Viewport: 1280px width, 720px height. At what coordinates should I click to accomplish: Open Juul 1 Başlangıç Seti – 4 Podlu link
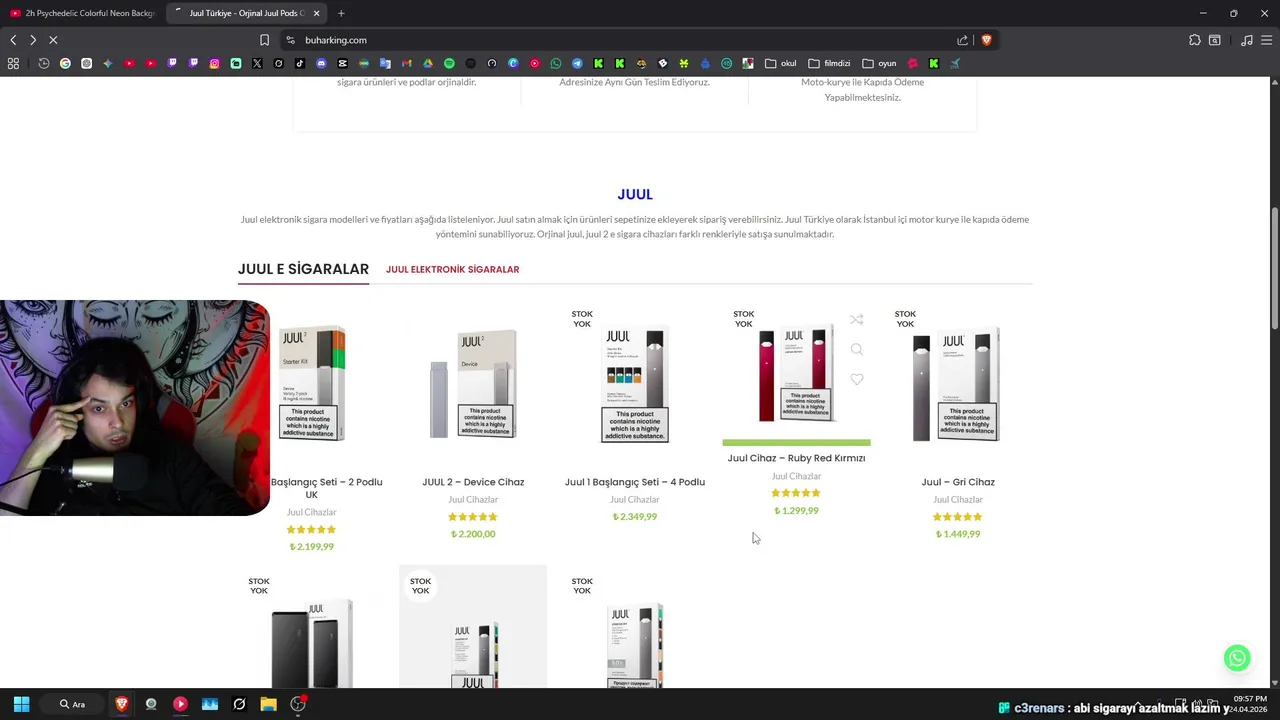click(635, 482)
